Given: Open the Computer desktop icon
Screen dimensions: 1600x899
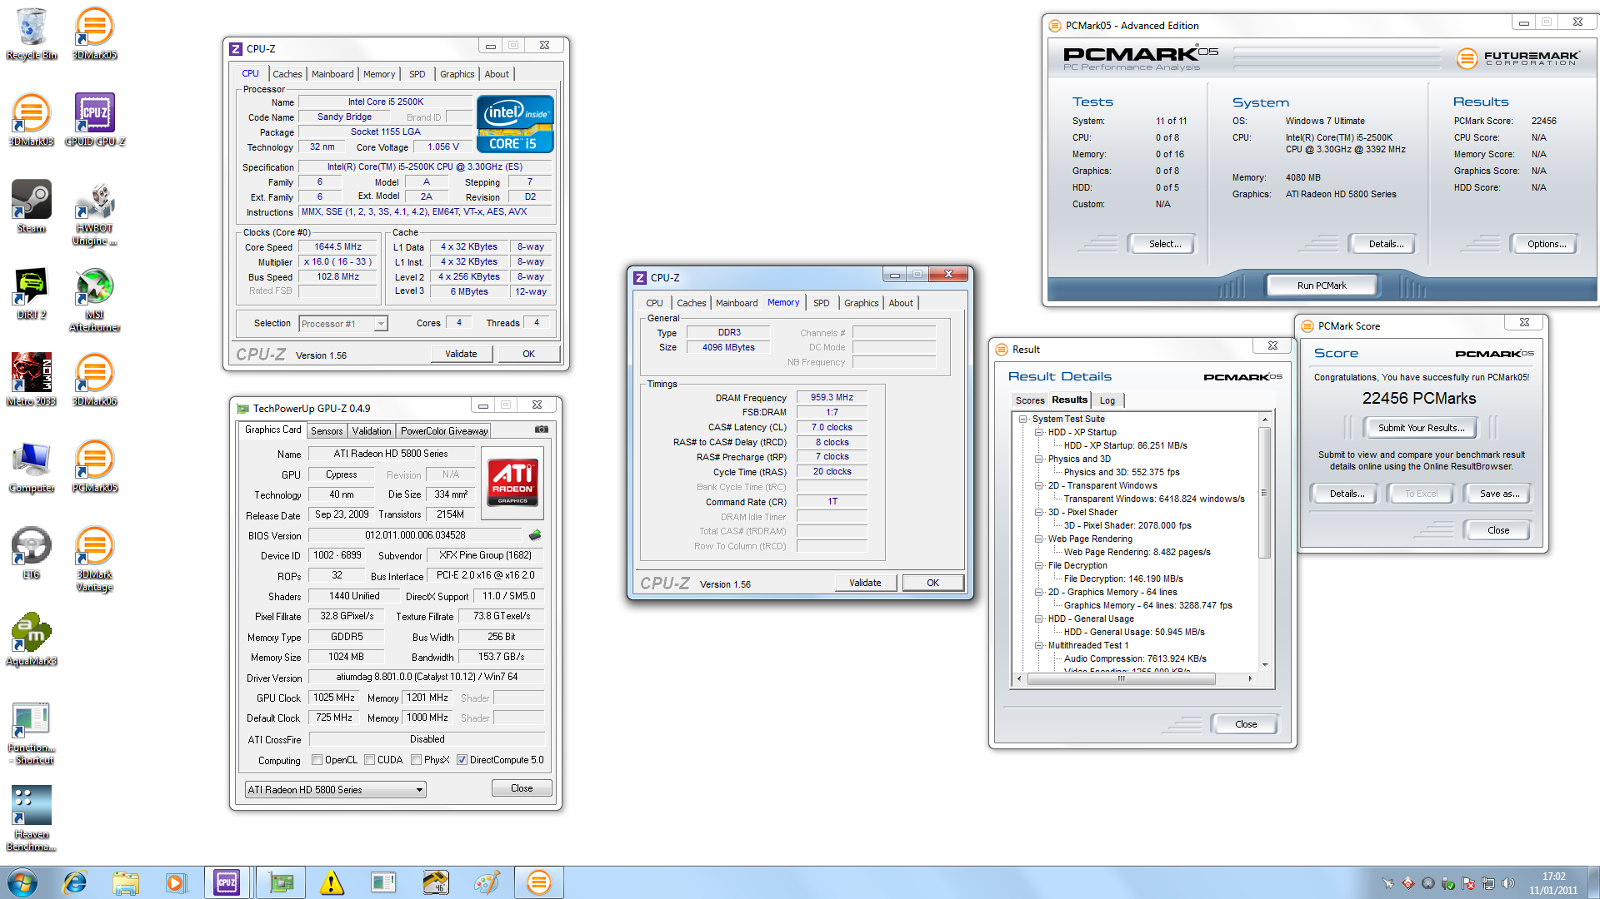Looking at the screenshot, I should pyautogui.click(x=31, y=467).
